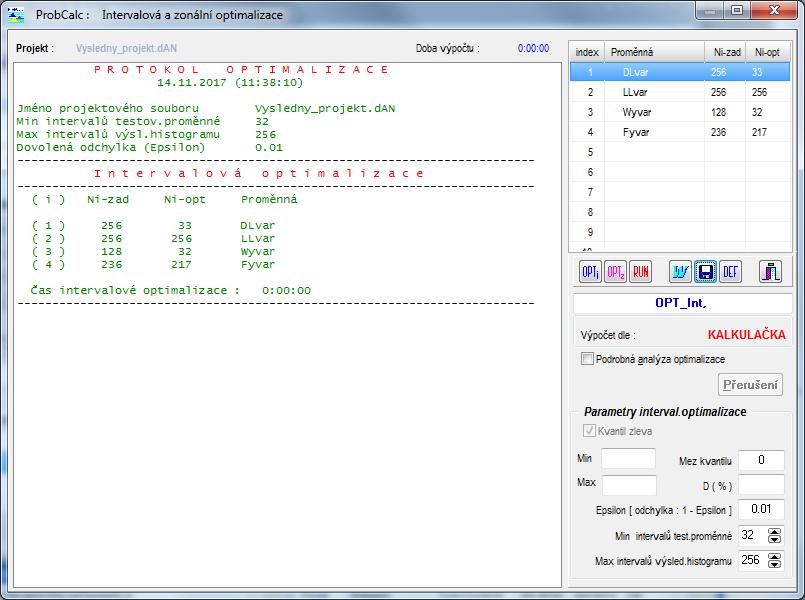Click the Max intervalů value 256 field
Image resolution: width=805 pixels, height=600 pixels.
tap(753, 560)
